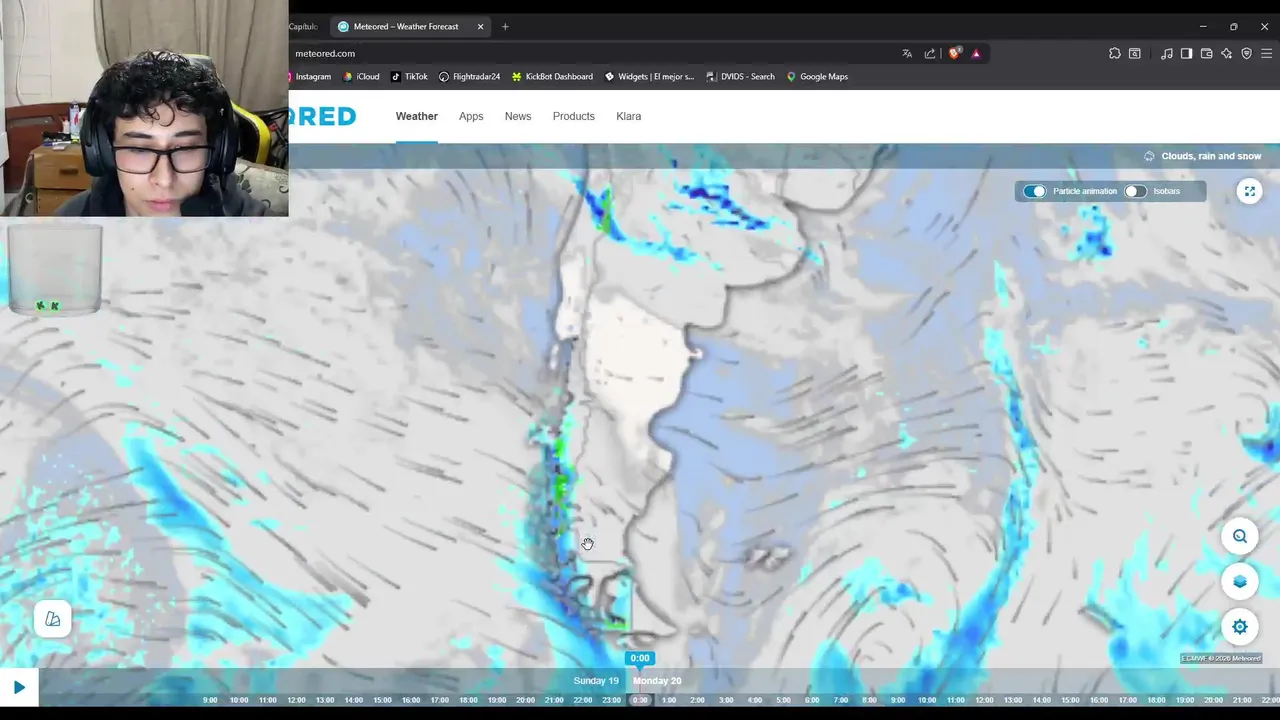Screen dimensions: 1280x720
Task: Open Brave Shields lion icon
Action: pyautogui.click(x=955, y=54)
